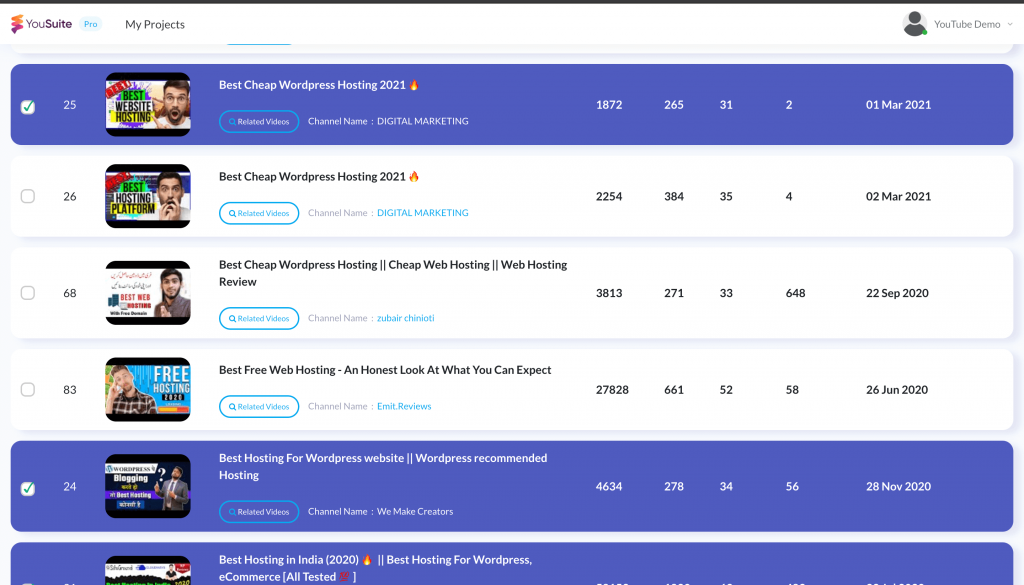The width and height of the screenshot is (1024, 585).
Task: Check the checkbox for video row 26
Action: 28,196
